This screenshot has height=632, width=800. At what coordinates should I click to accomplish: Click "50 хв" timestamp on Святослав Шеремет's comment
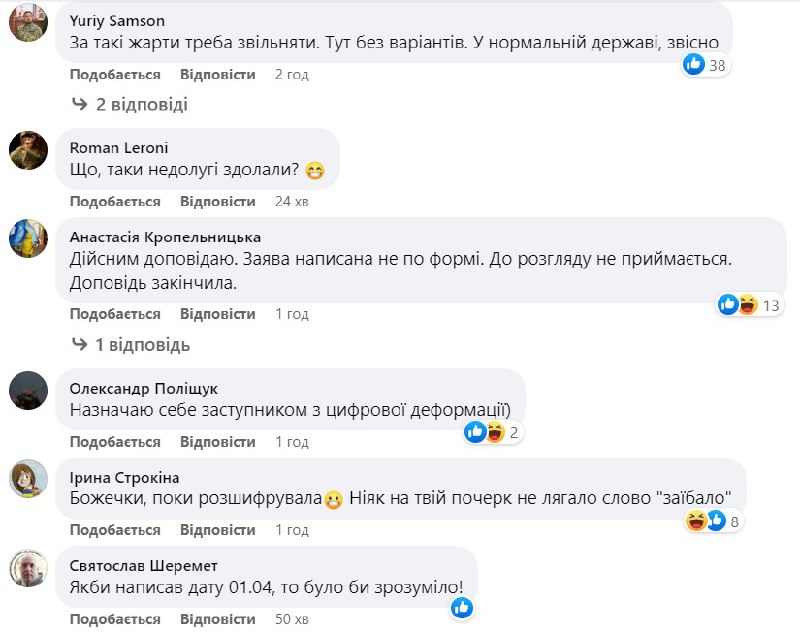291,619
